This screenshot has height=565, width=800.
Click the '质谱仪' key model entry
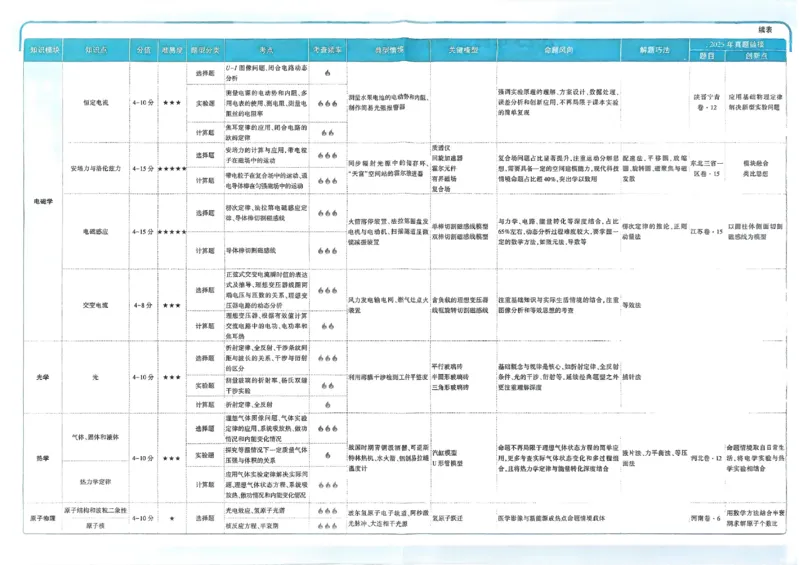pos(441,148)
